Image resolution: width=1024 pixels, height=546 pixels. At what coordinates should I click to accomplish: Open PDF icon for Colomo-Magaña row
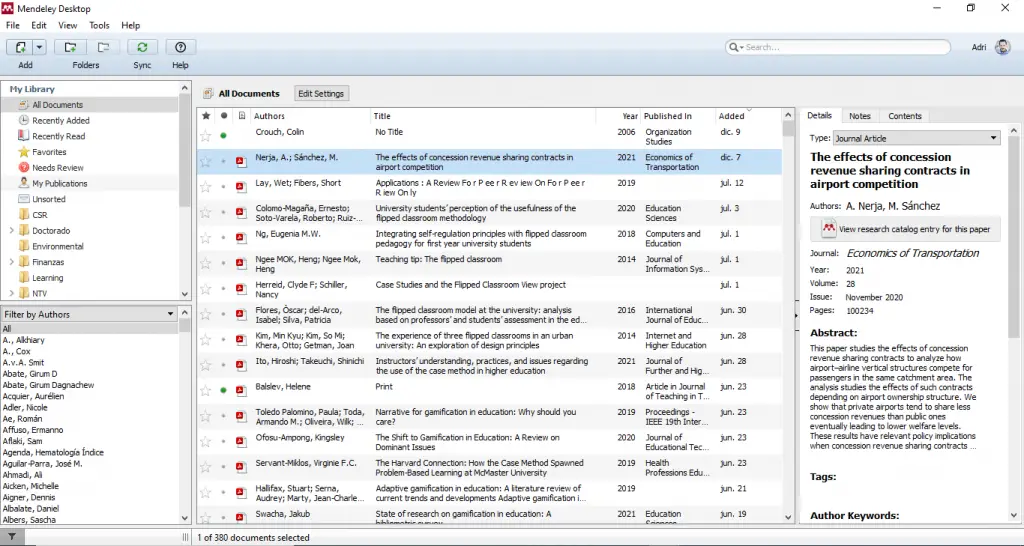(x=242, y=212)
